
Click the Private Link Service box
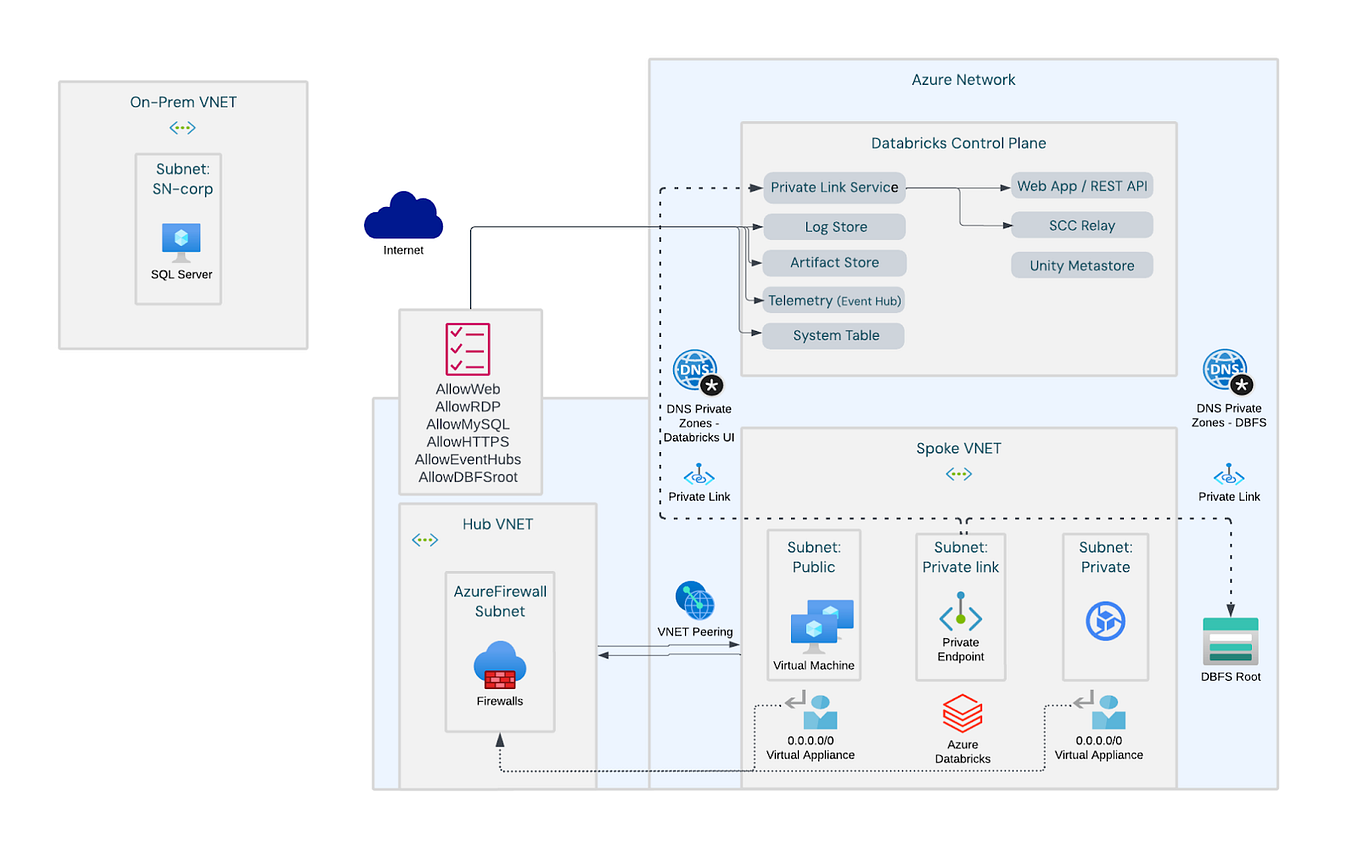[834, 187]
